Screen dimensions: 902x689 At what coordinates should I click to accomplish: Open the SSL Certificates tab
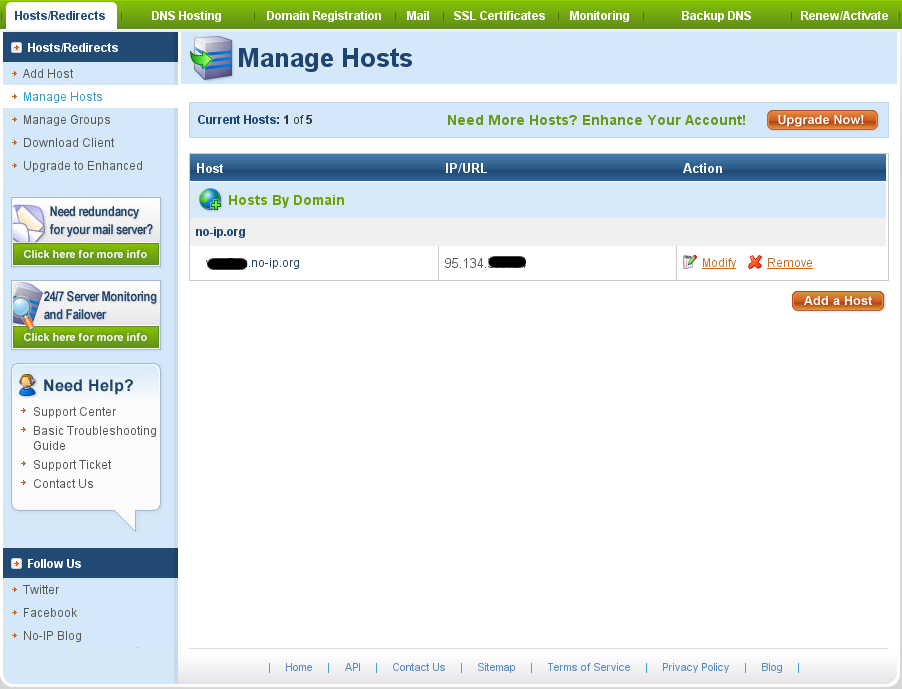[499, 16]
